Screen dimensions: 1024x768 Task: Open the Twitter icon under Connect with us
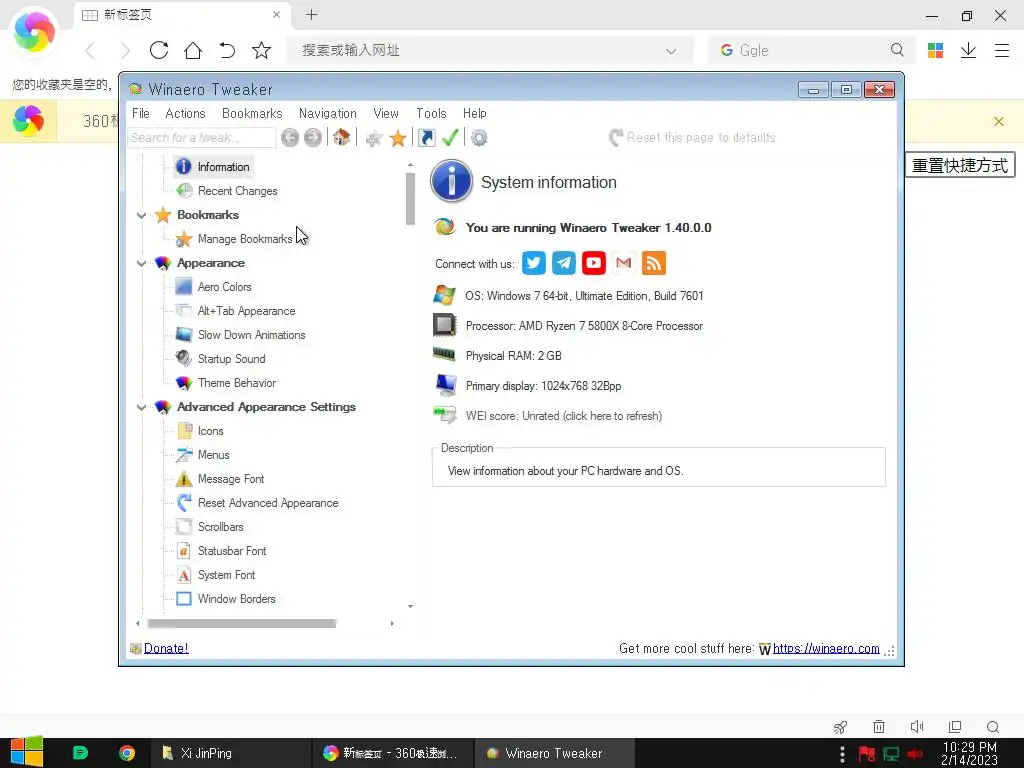click(x=534, y=263)
